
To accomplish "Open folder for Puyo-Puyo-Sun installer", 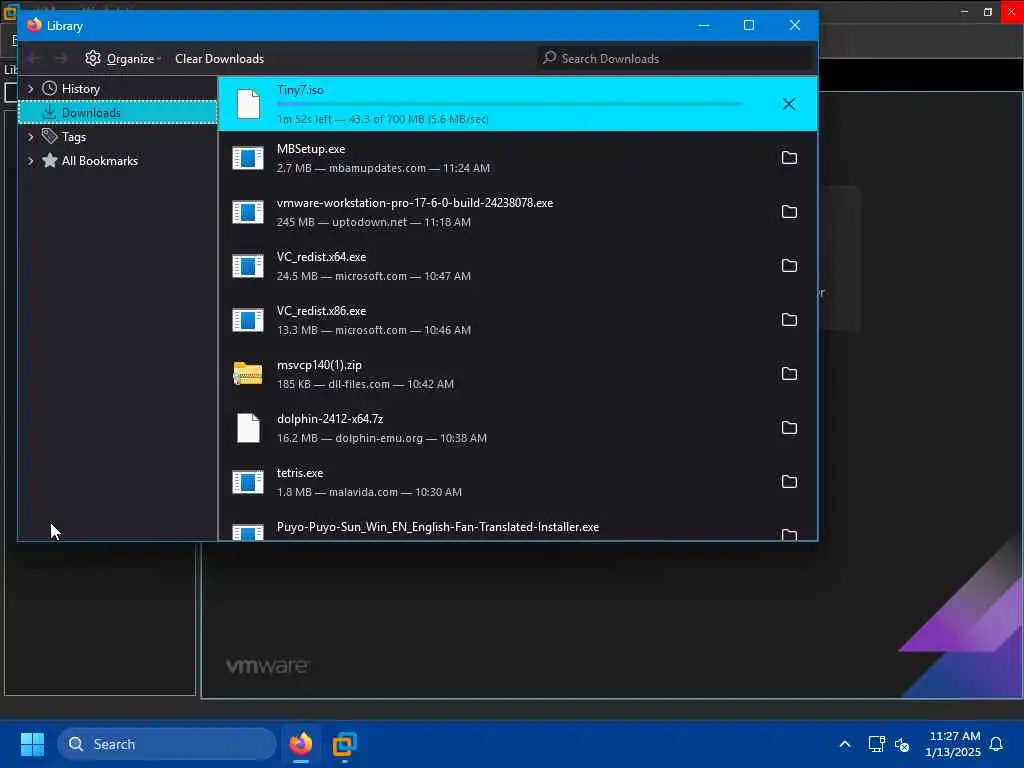I will click(789, 534).
